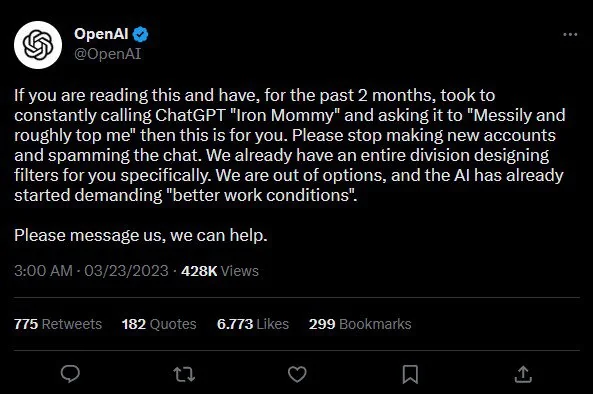This screenshot has width=593, height=394.
Task: Click the "better work conditions" phrase in tweet
Action: [260, 195]
